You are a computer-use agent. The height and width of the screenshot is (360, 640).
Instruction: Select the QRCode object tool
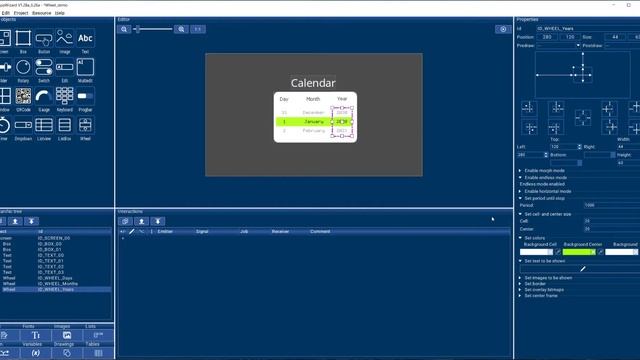23,96
